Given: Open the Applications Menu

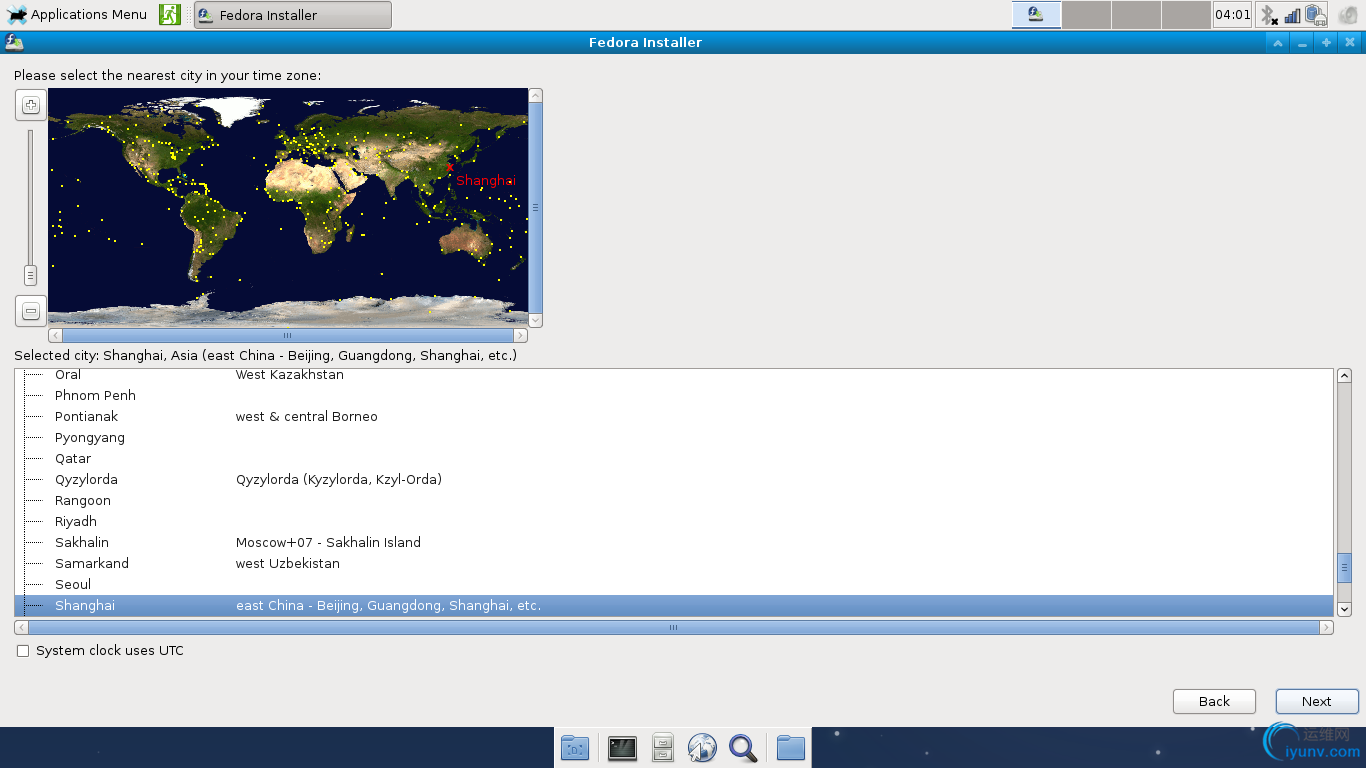Looking at the screenshot, I should point(77,15).
